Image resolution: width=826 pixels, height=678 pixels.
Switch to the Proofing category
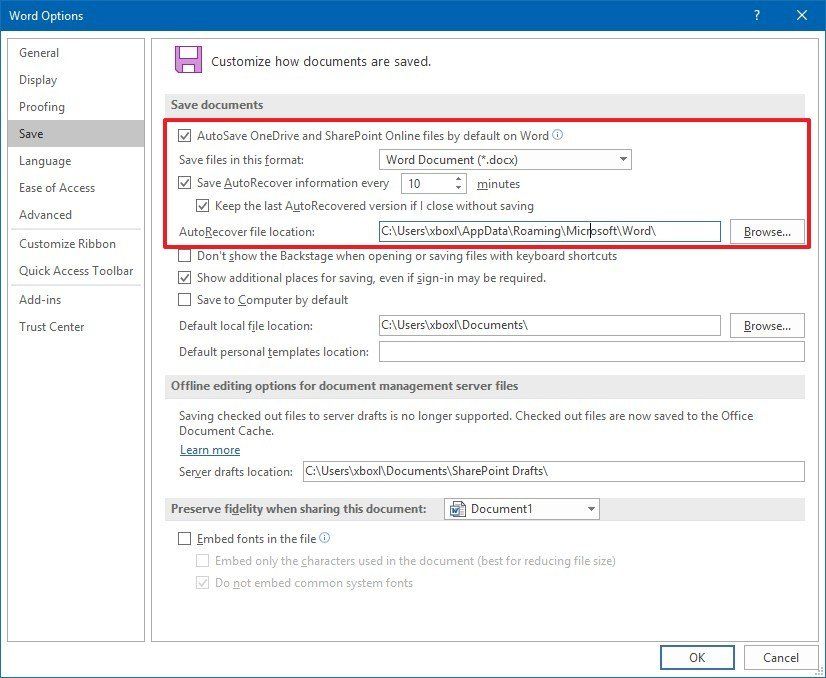(x=42, y=107)
